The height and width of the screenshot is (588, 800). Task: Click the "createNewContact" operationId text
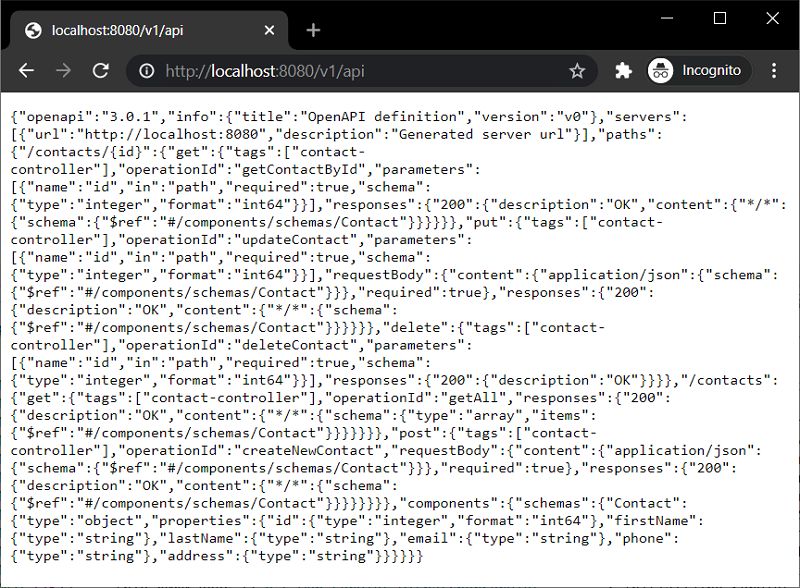coord(308,451)
